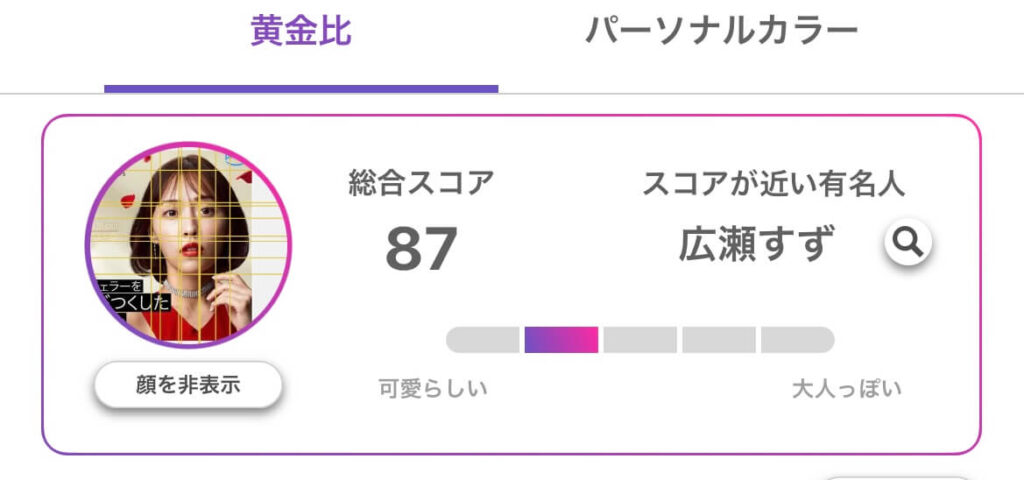Click the 総合スコア heading

coord(421,182)
